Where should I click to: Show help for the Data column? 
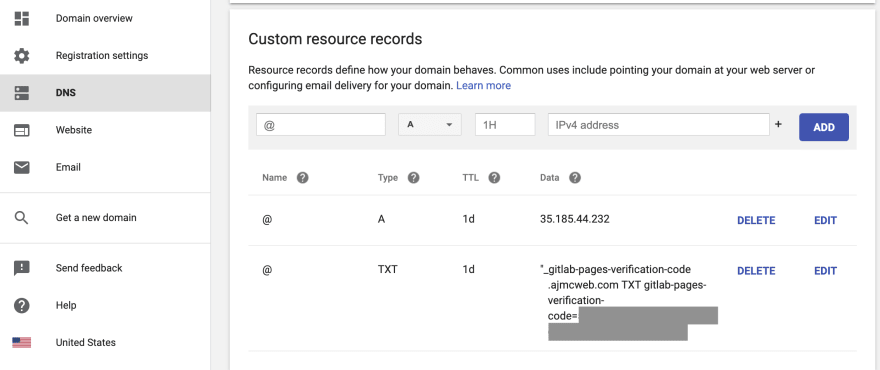[x=574, y=178]
